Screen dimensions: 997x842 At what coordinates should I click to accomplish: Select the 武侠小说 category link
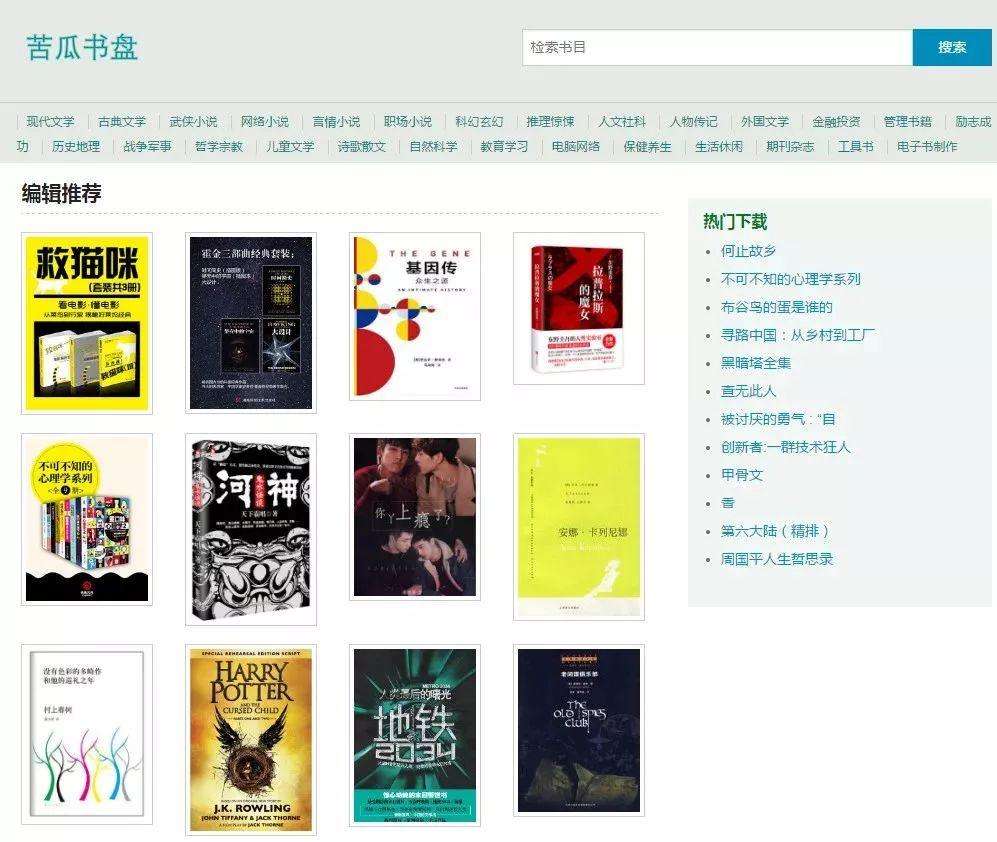tap(193, 122)
